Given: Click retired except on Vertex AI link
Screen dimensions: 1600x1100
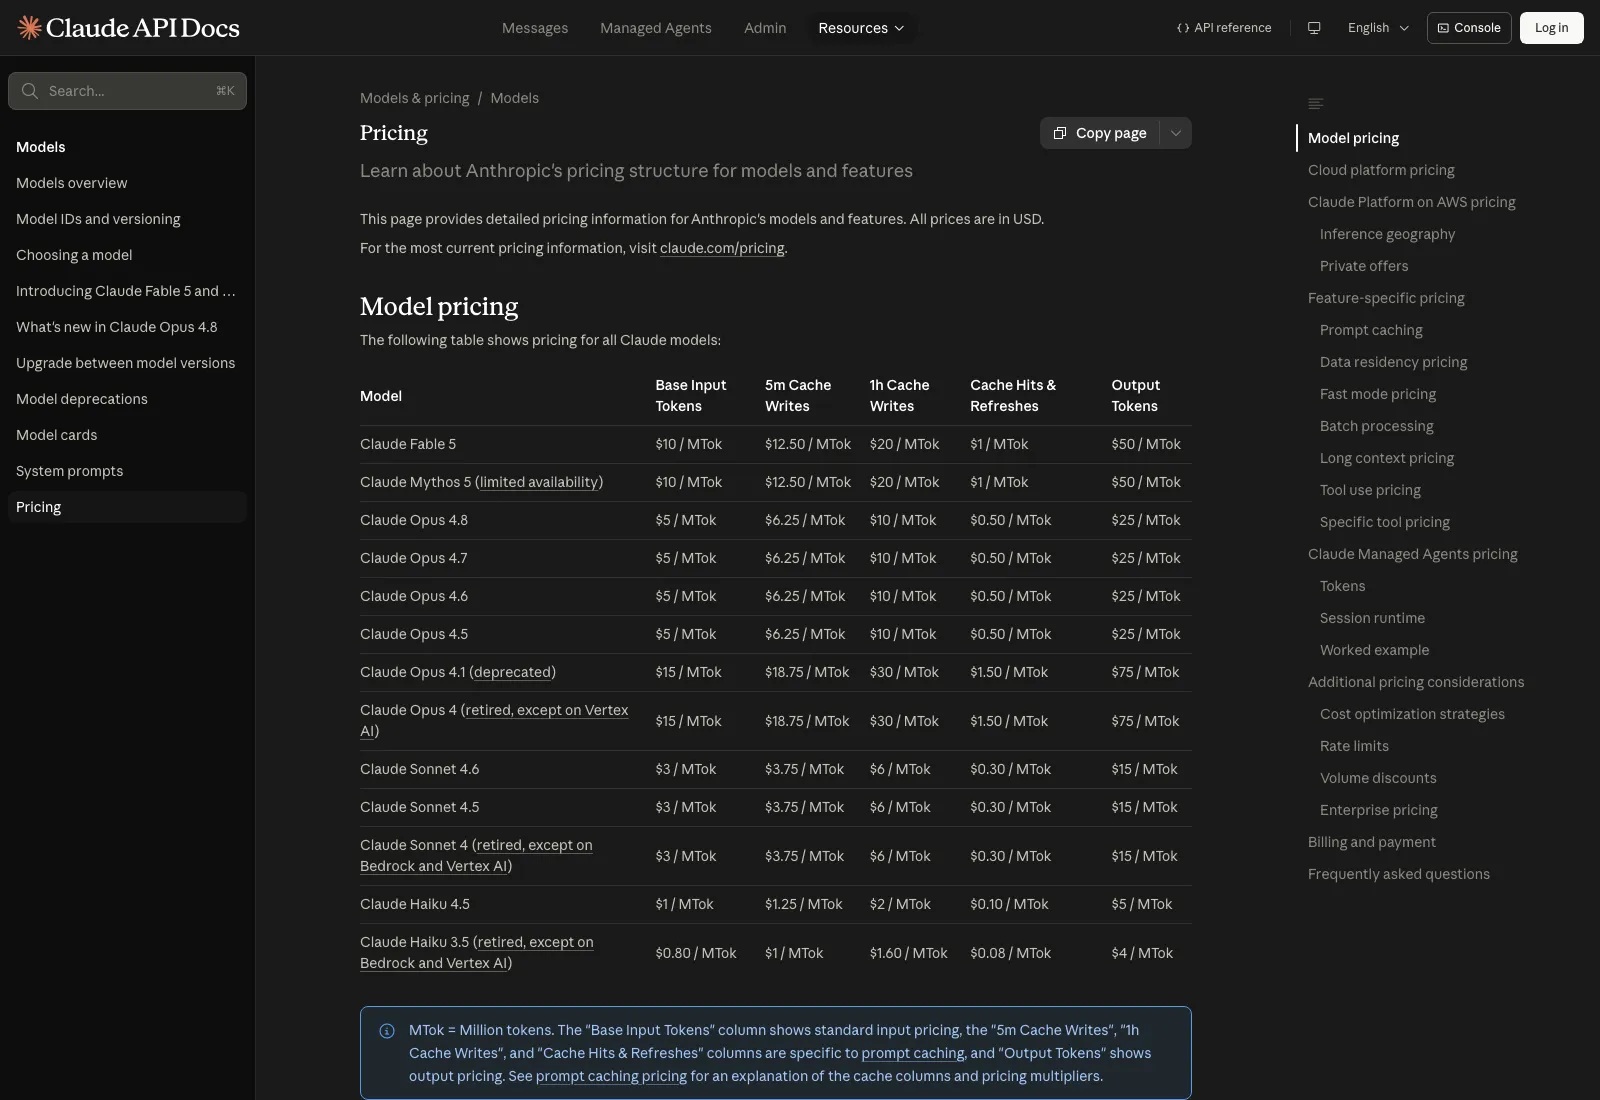Looking at the screenshot, I should click(x=546, y=710).
